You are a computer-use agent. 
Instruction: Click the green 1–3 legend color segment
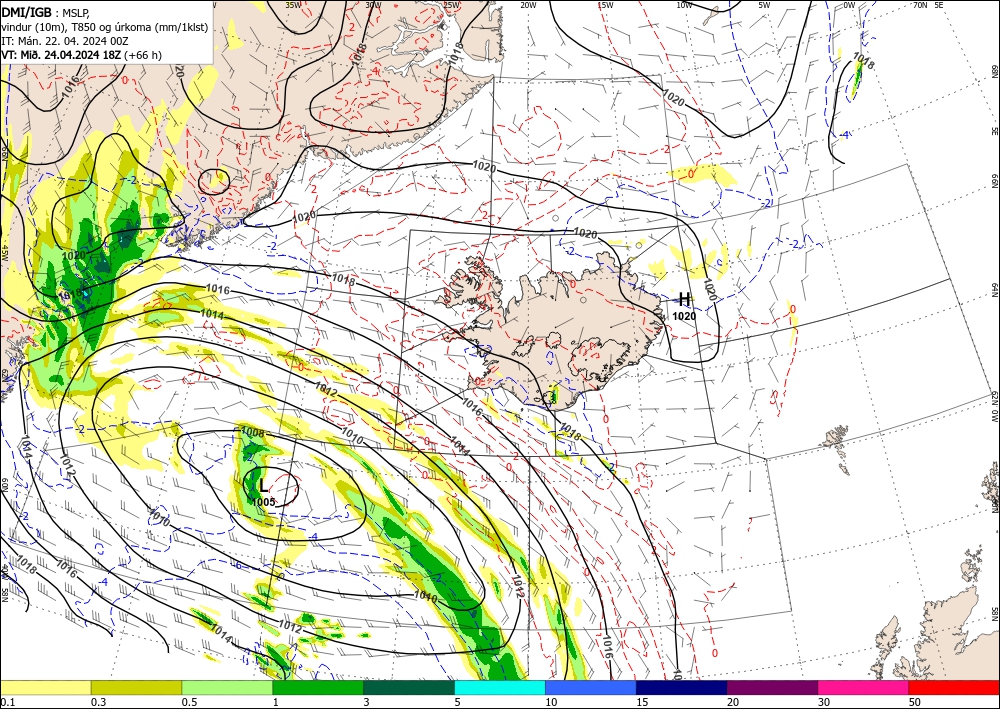coord(318,687)
